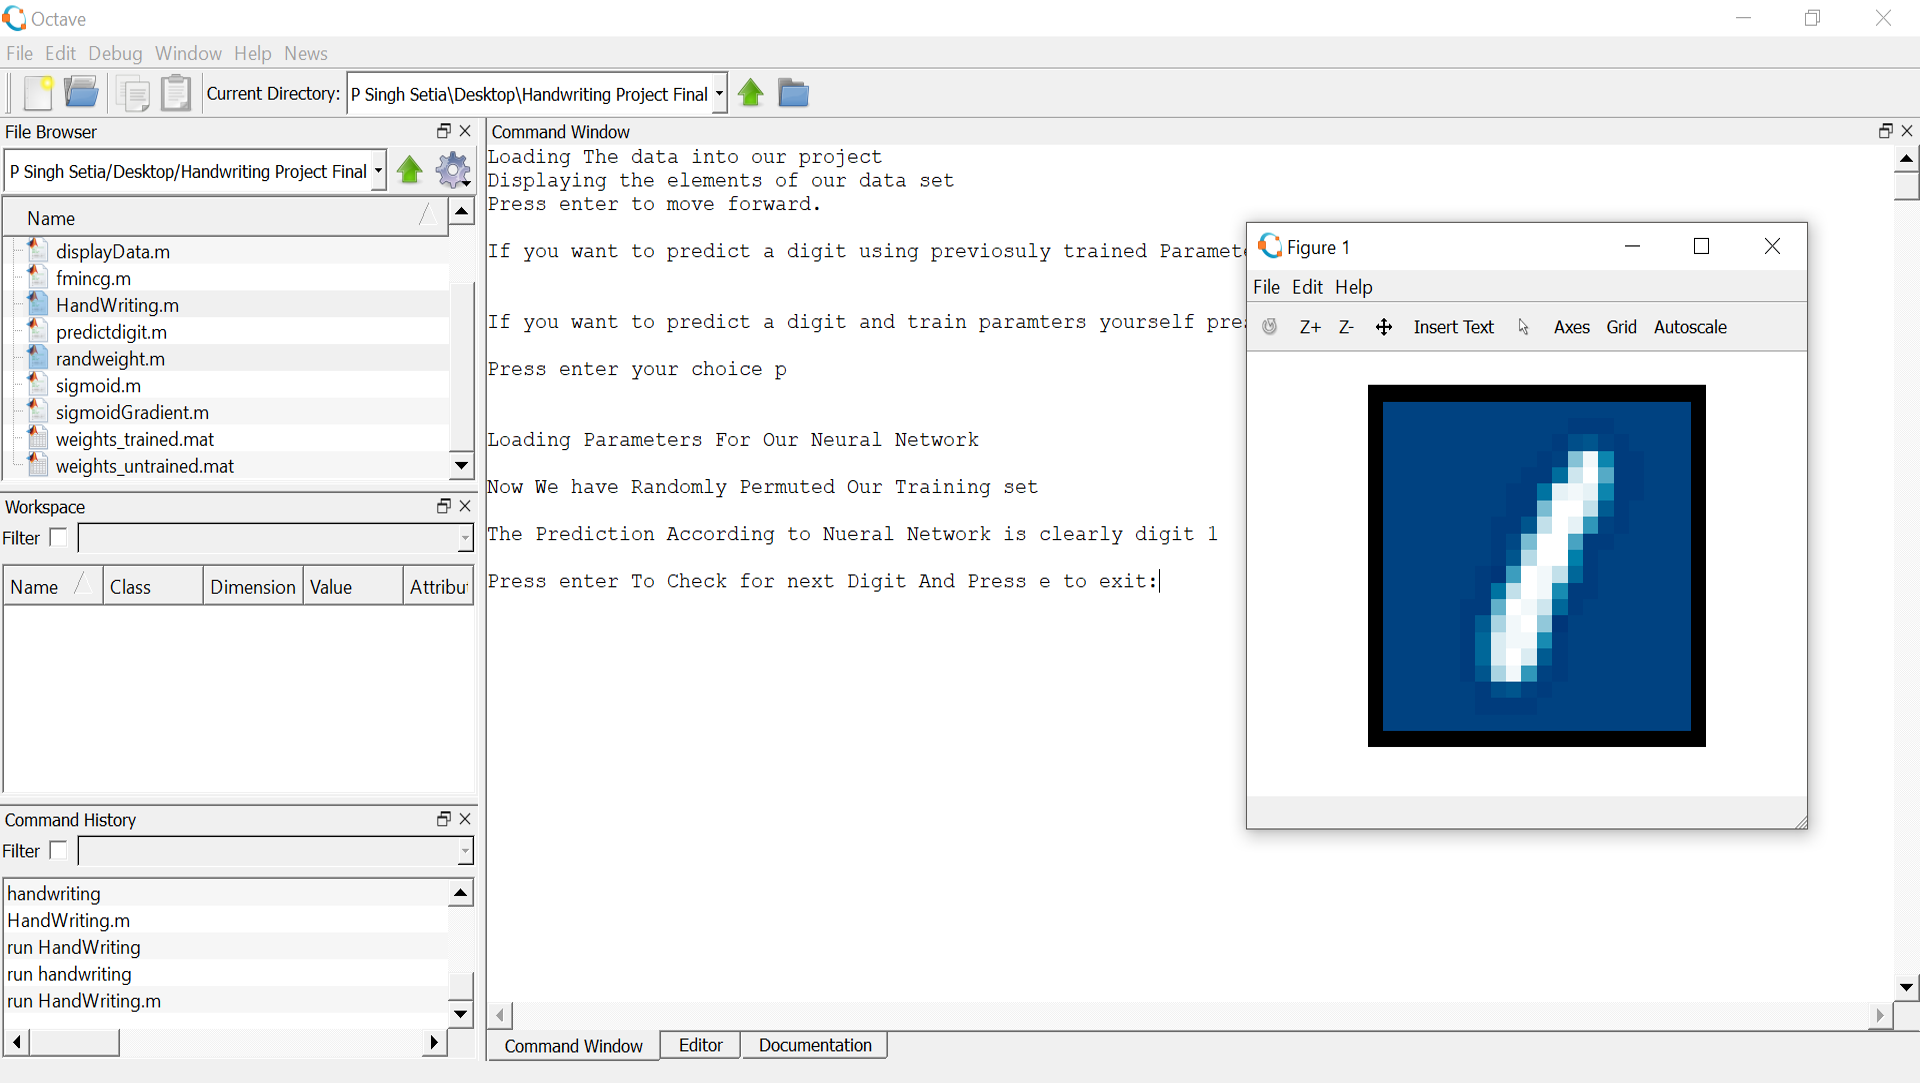This screenshot has width=1920, height=1083.
Task: Click the Open file folder icon
Action: [81, 93]
